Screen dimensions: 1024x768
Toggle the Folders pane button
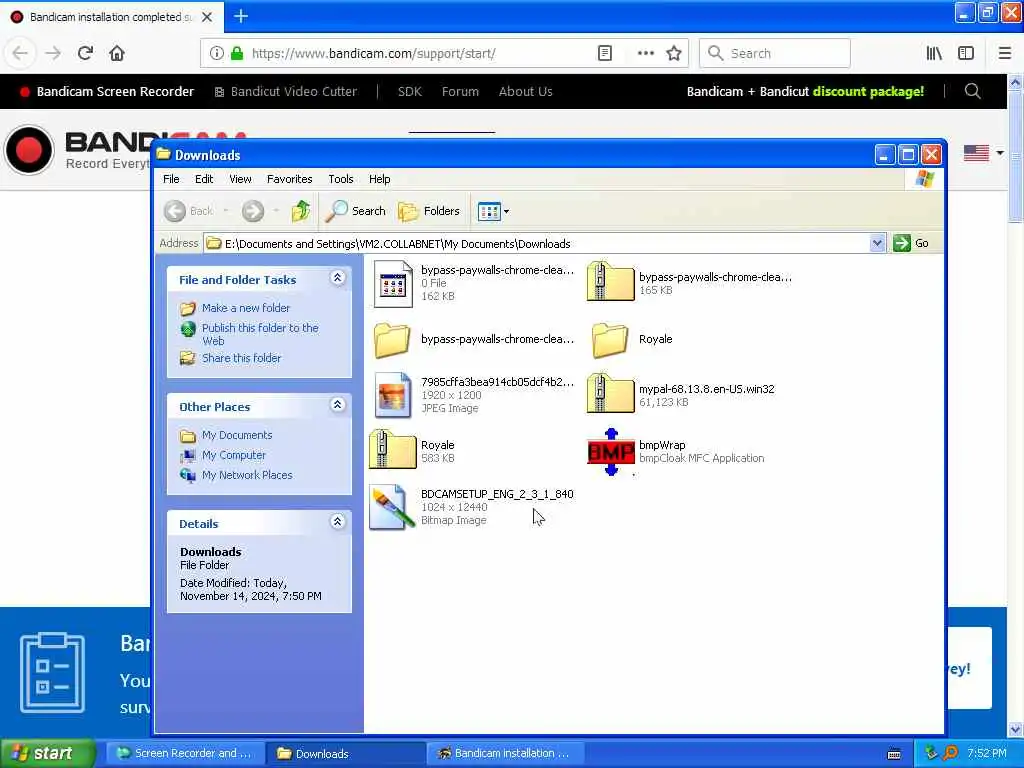pos(429,211)
